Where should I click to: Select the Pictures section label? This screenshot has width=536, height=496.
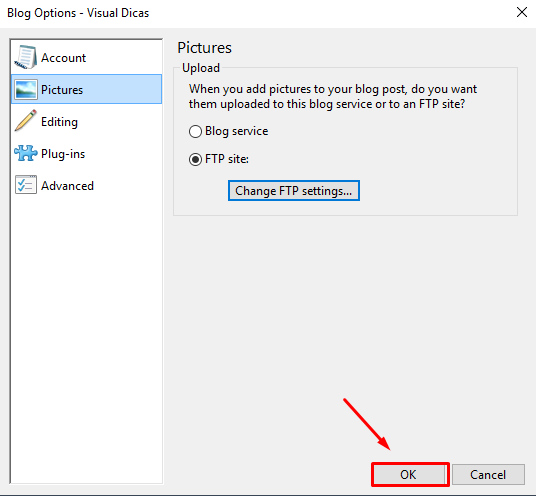pos(62,90)
